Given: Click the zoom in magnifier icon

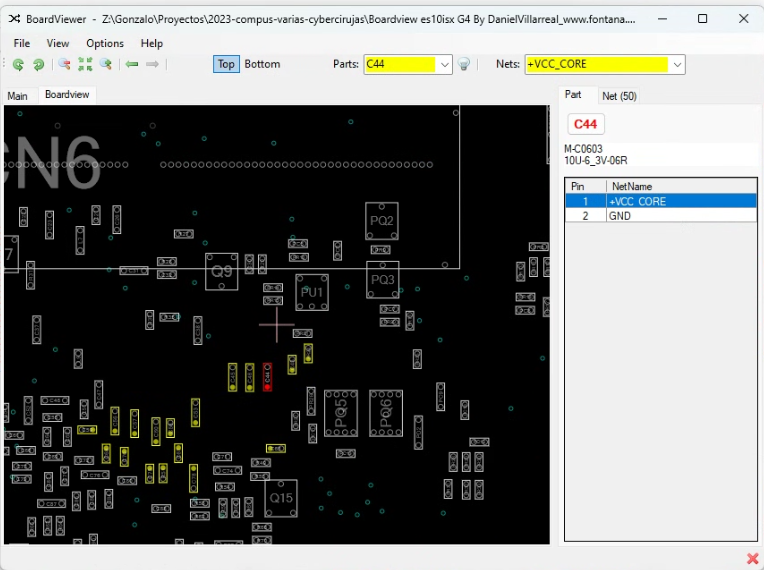Looking at the screenshot, I should (x=106, y=64).
